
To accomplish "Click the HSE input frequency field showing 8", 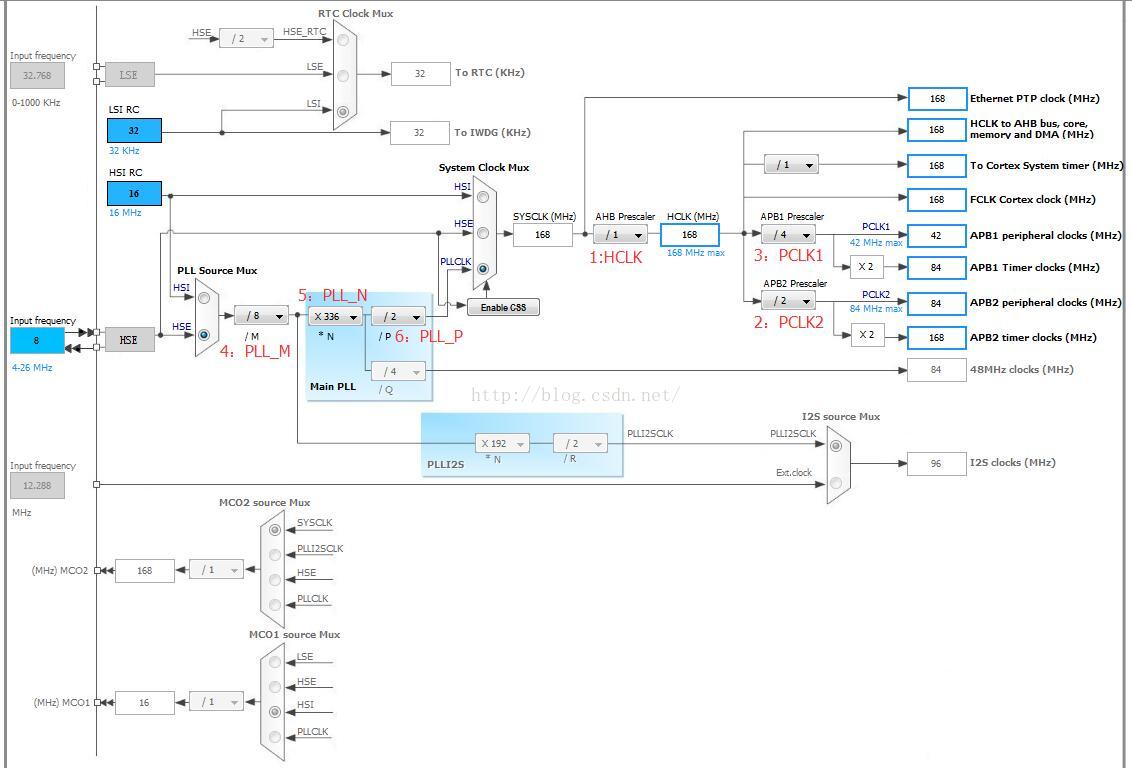I will click(38, 341).
